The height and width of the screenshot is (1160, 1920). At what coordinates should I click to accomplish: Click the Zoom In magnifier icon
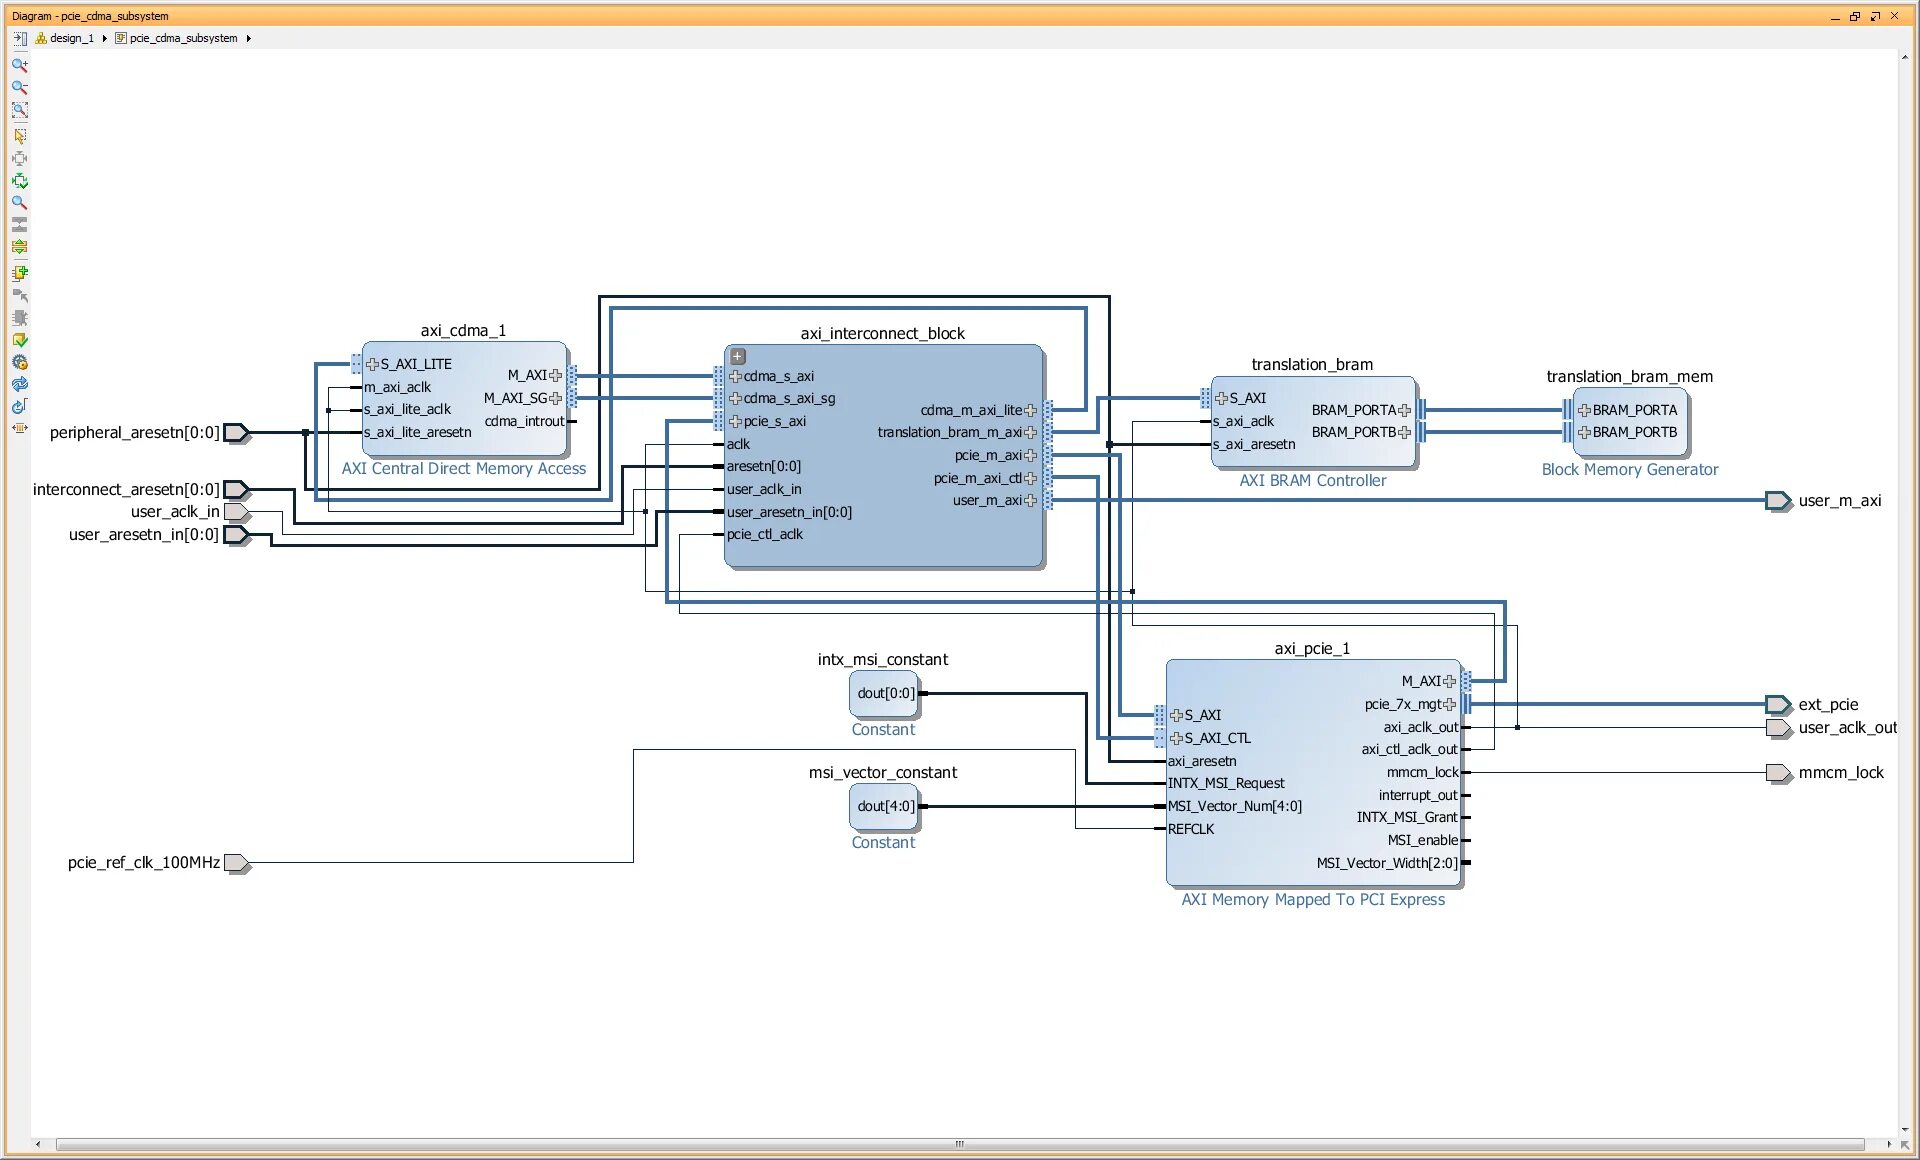pyautogui.click(x=19, y=65)
